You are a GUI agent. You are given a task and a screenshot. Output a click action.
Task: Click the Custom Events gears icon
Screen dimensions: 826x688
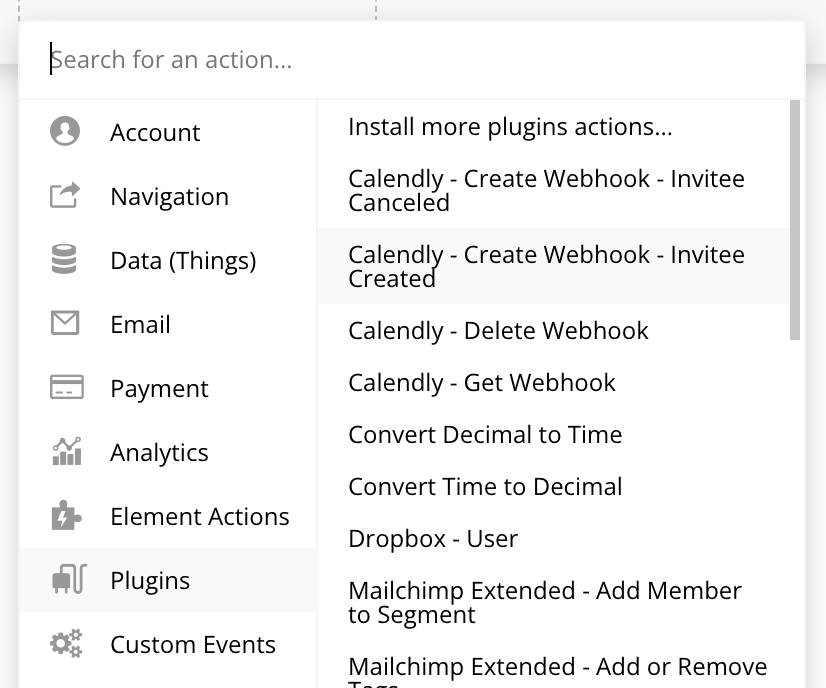click(x=66, y=643)
